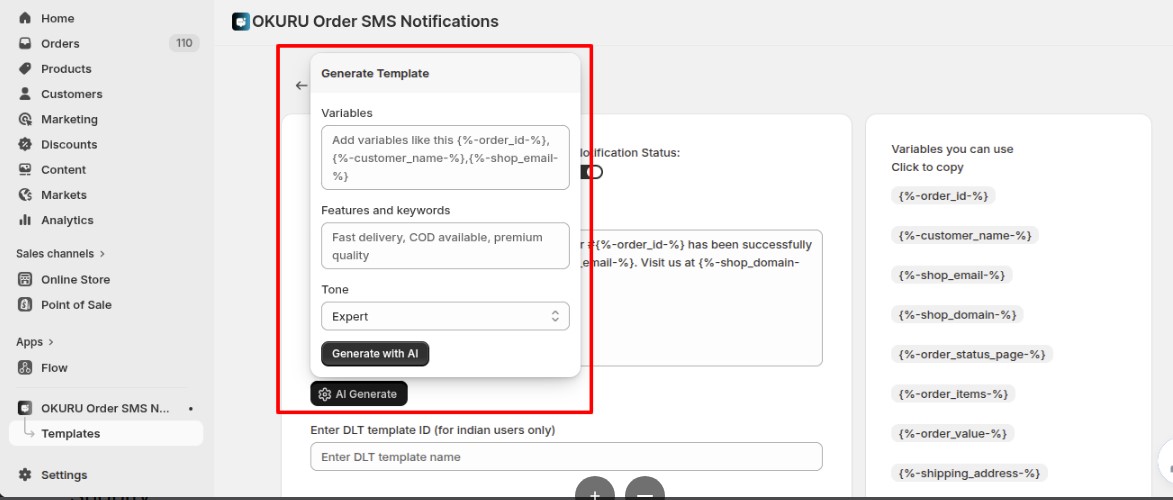
Task: Open the Tone dropdown showing Expert
Action: click(x=445, y=316)
